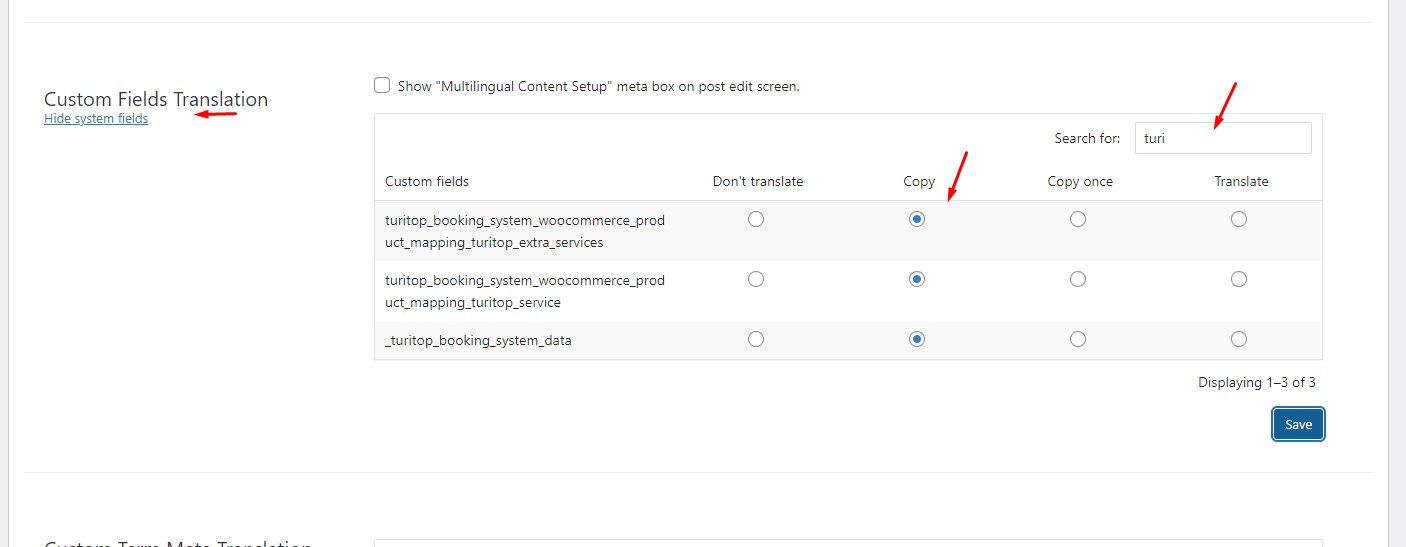Viewport: 1406px width, 547px height.
Task: Select Don't translate for _turitop_booking_system_data
Action: click(756, 340)
